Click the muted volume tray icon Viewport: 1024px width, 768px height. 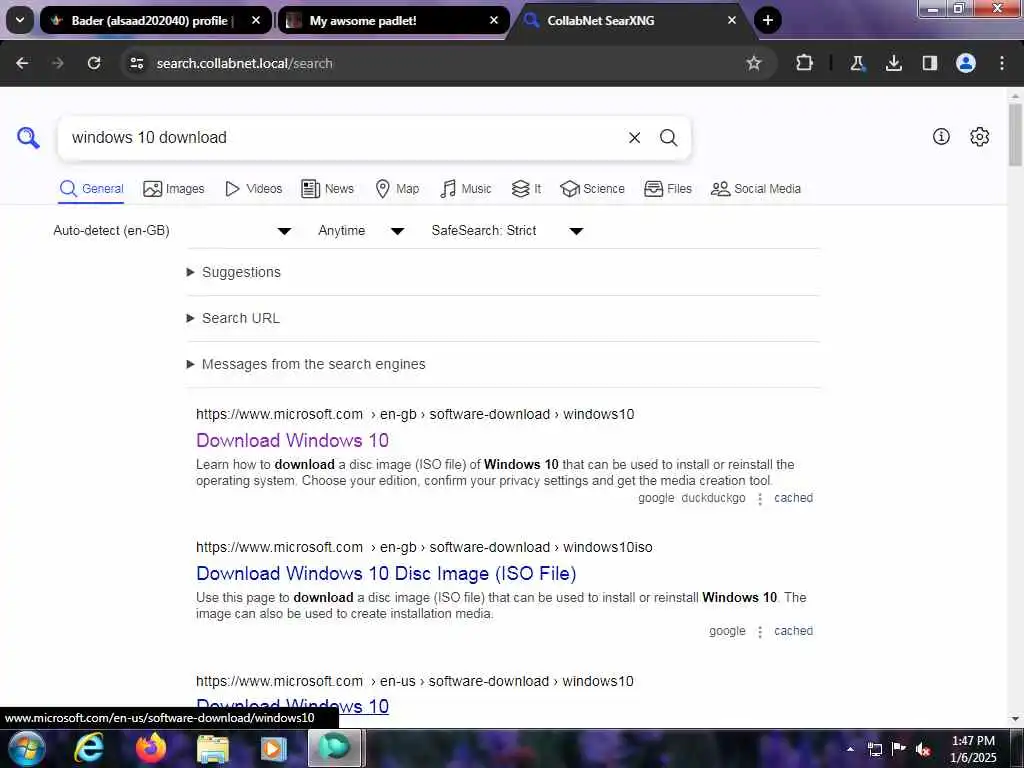[x=923, y=749]
